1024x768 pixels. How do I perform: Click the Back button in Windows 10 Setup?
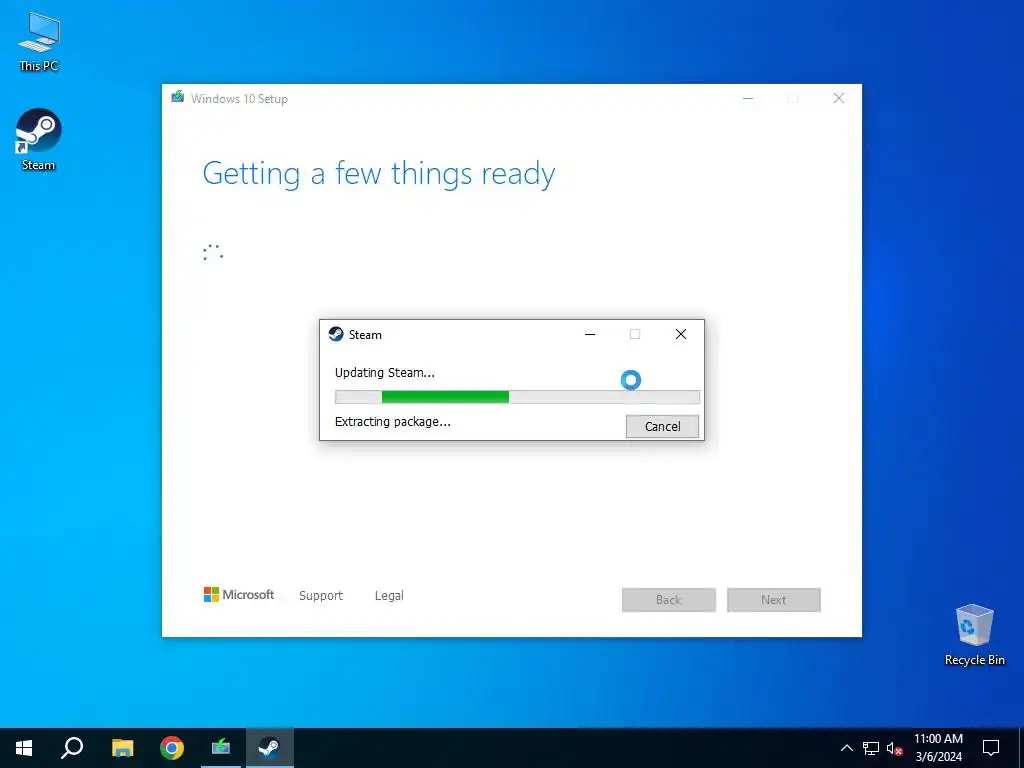pyautogui.click(x=669, y=600)
